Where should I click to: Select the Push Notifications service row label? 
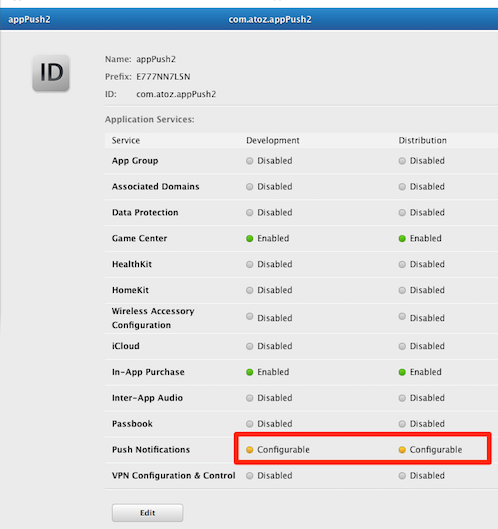(151, 450)
